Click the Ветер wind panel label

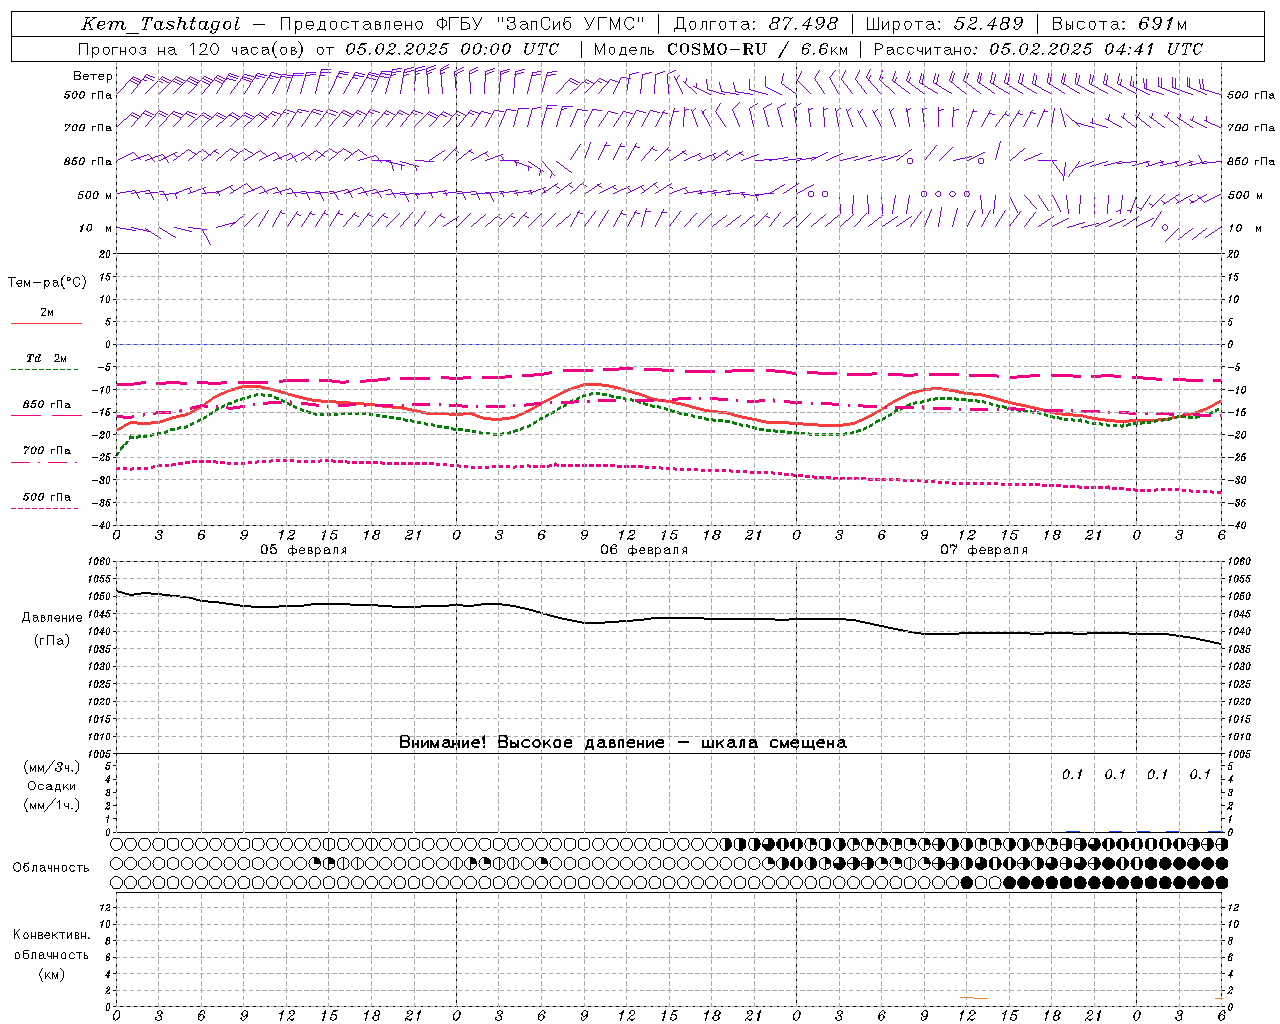point(92,76)
